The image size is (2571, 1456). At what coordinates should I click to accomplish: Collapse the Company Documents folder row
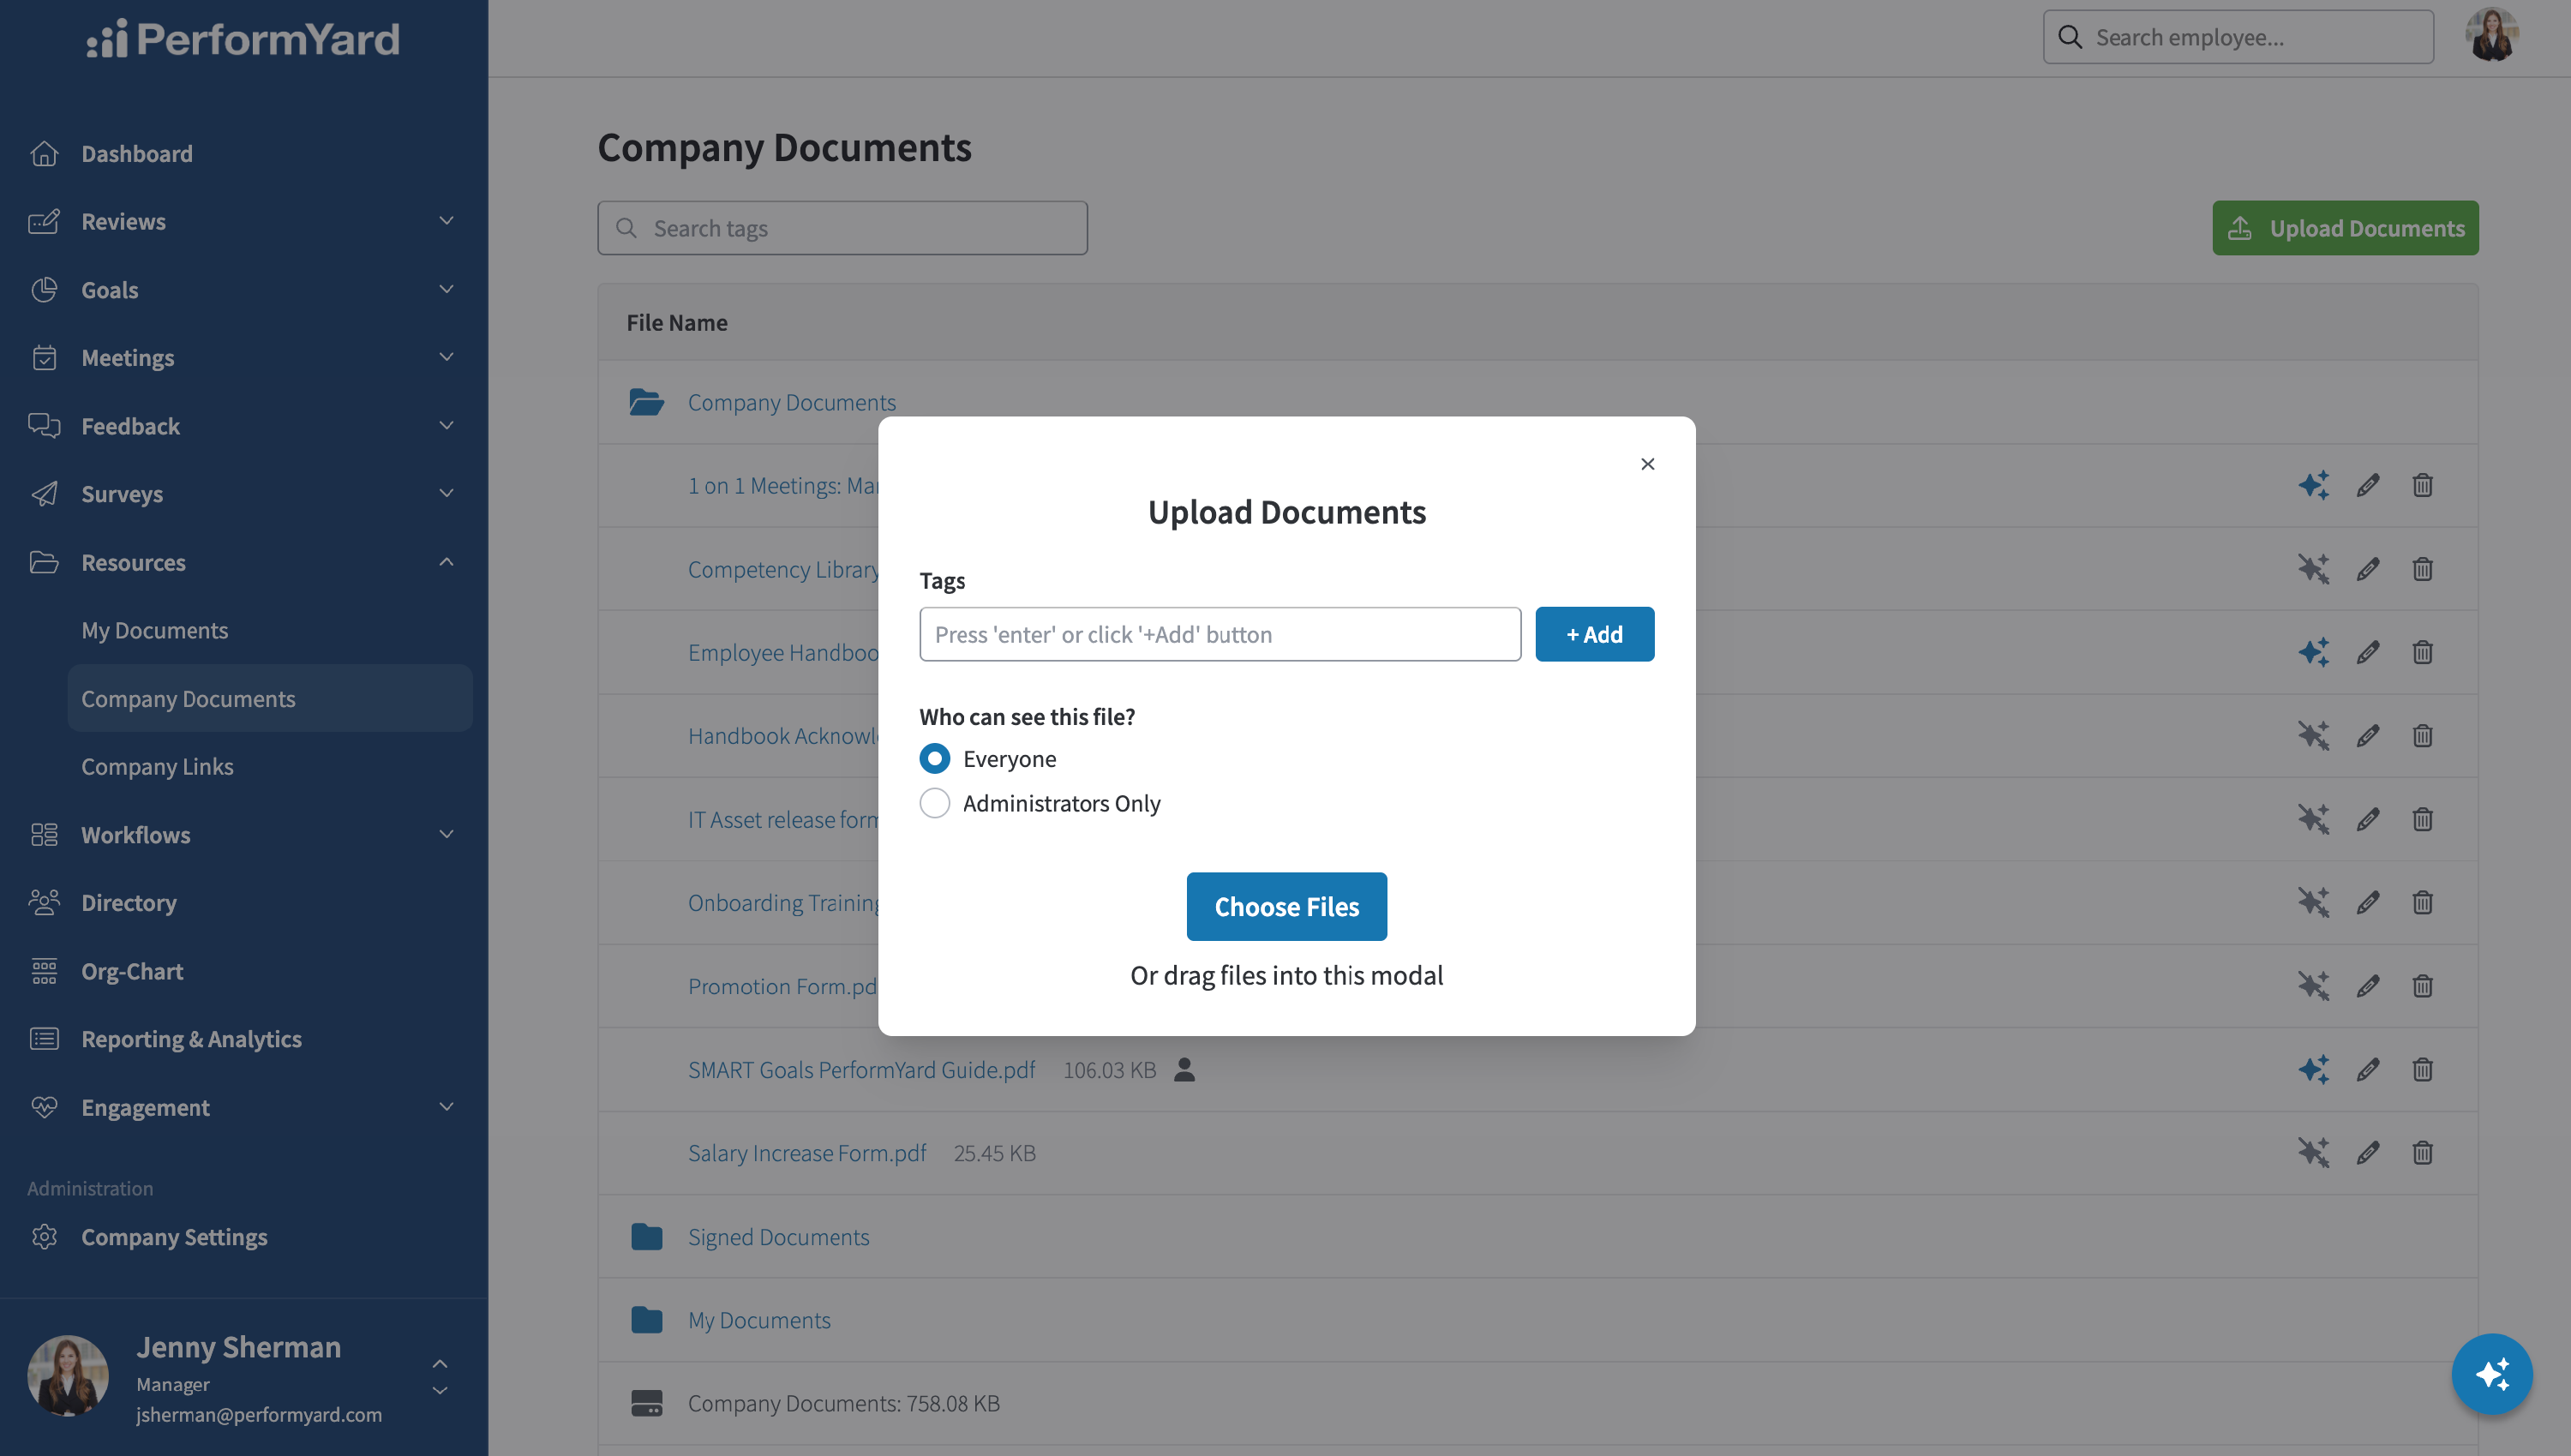click(1538, 402)
